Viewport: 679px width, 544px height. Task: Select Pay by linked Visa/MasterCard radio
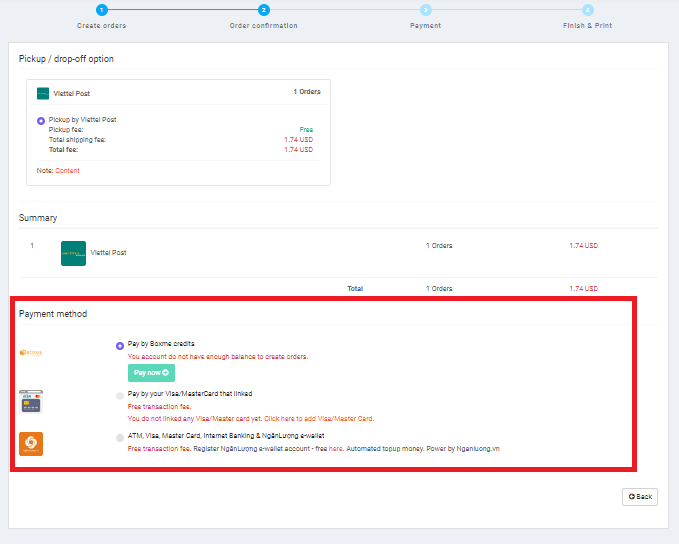click(x=120, y=396)
